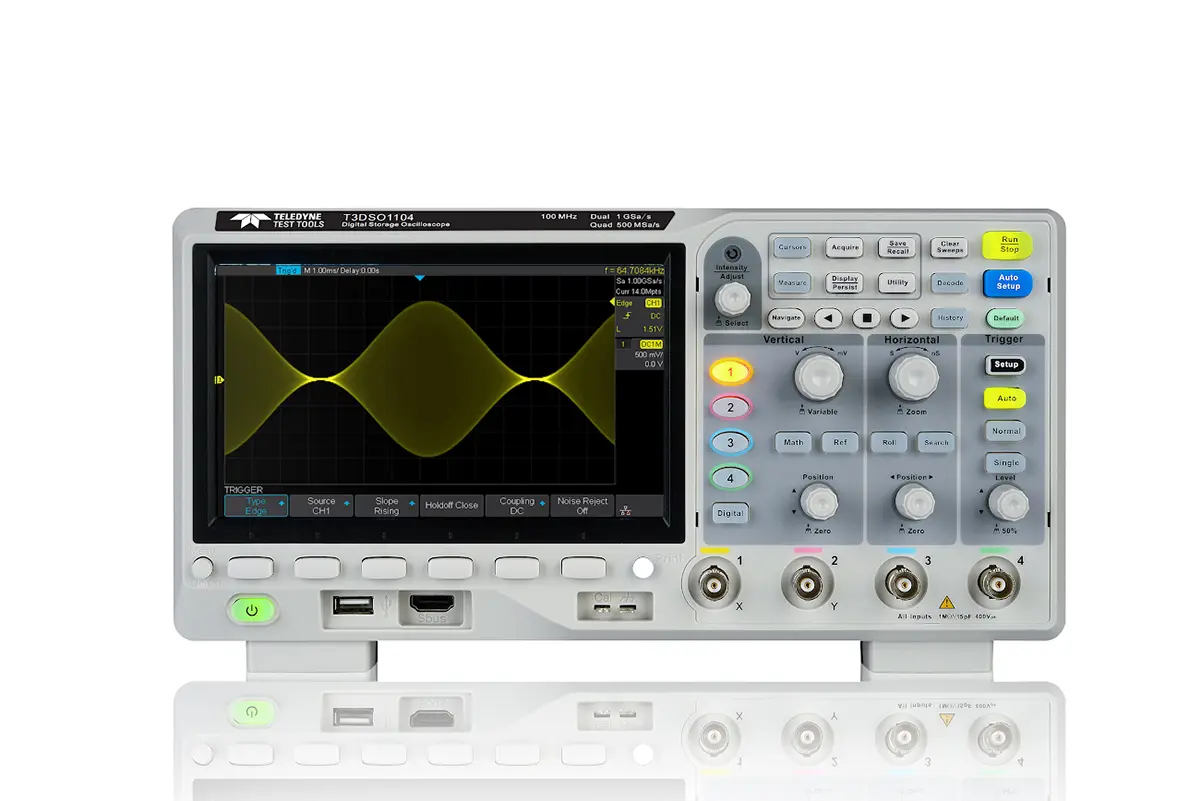Open the Coupling DC selector on screen
This screenshot has height=801, width=1201.
[517, 506]
